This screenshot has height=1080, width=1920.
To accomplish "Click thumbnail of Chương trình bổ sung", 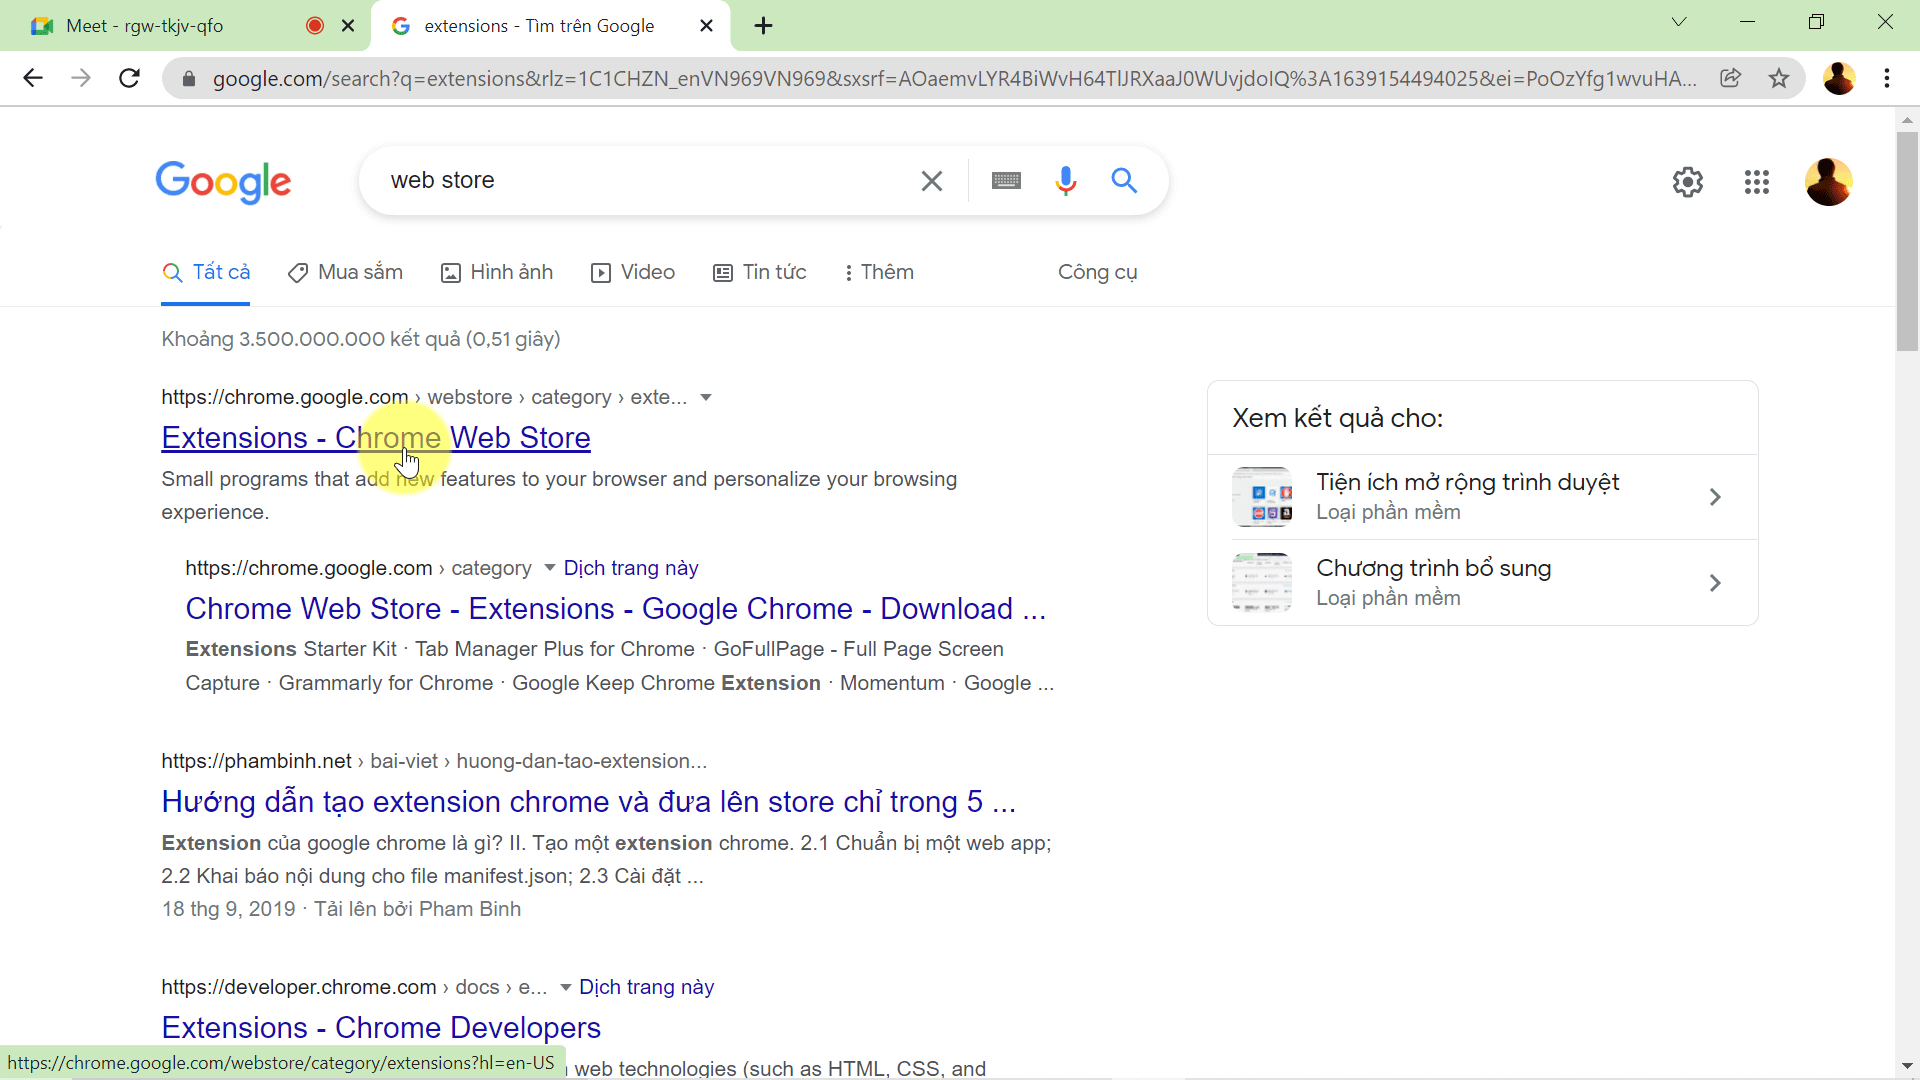I will click(x=1262, y=583).
